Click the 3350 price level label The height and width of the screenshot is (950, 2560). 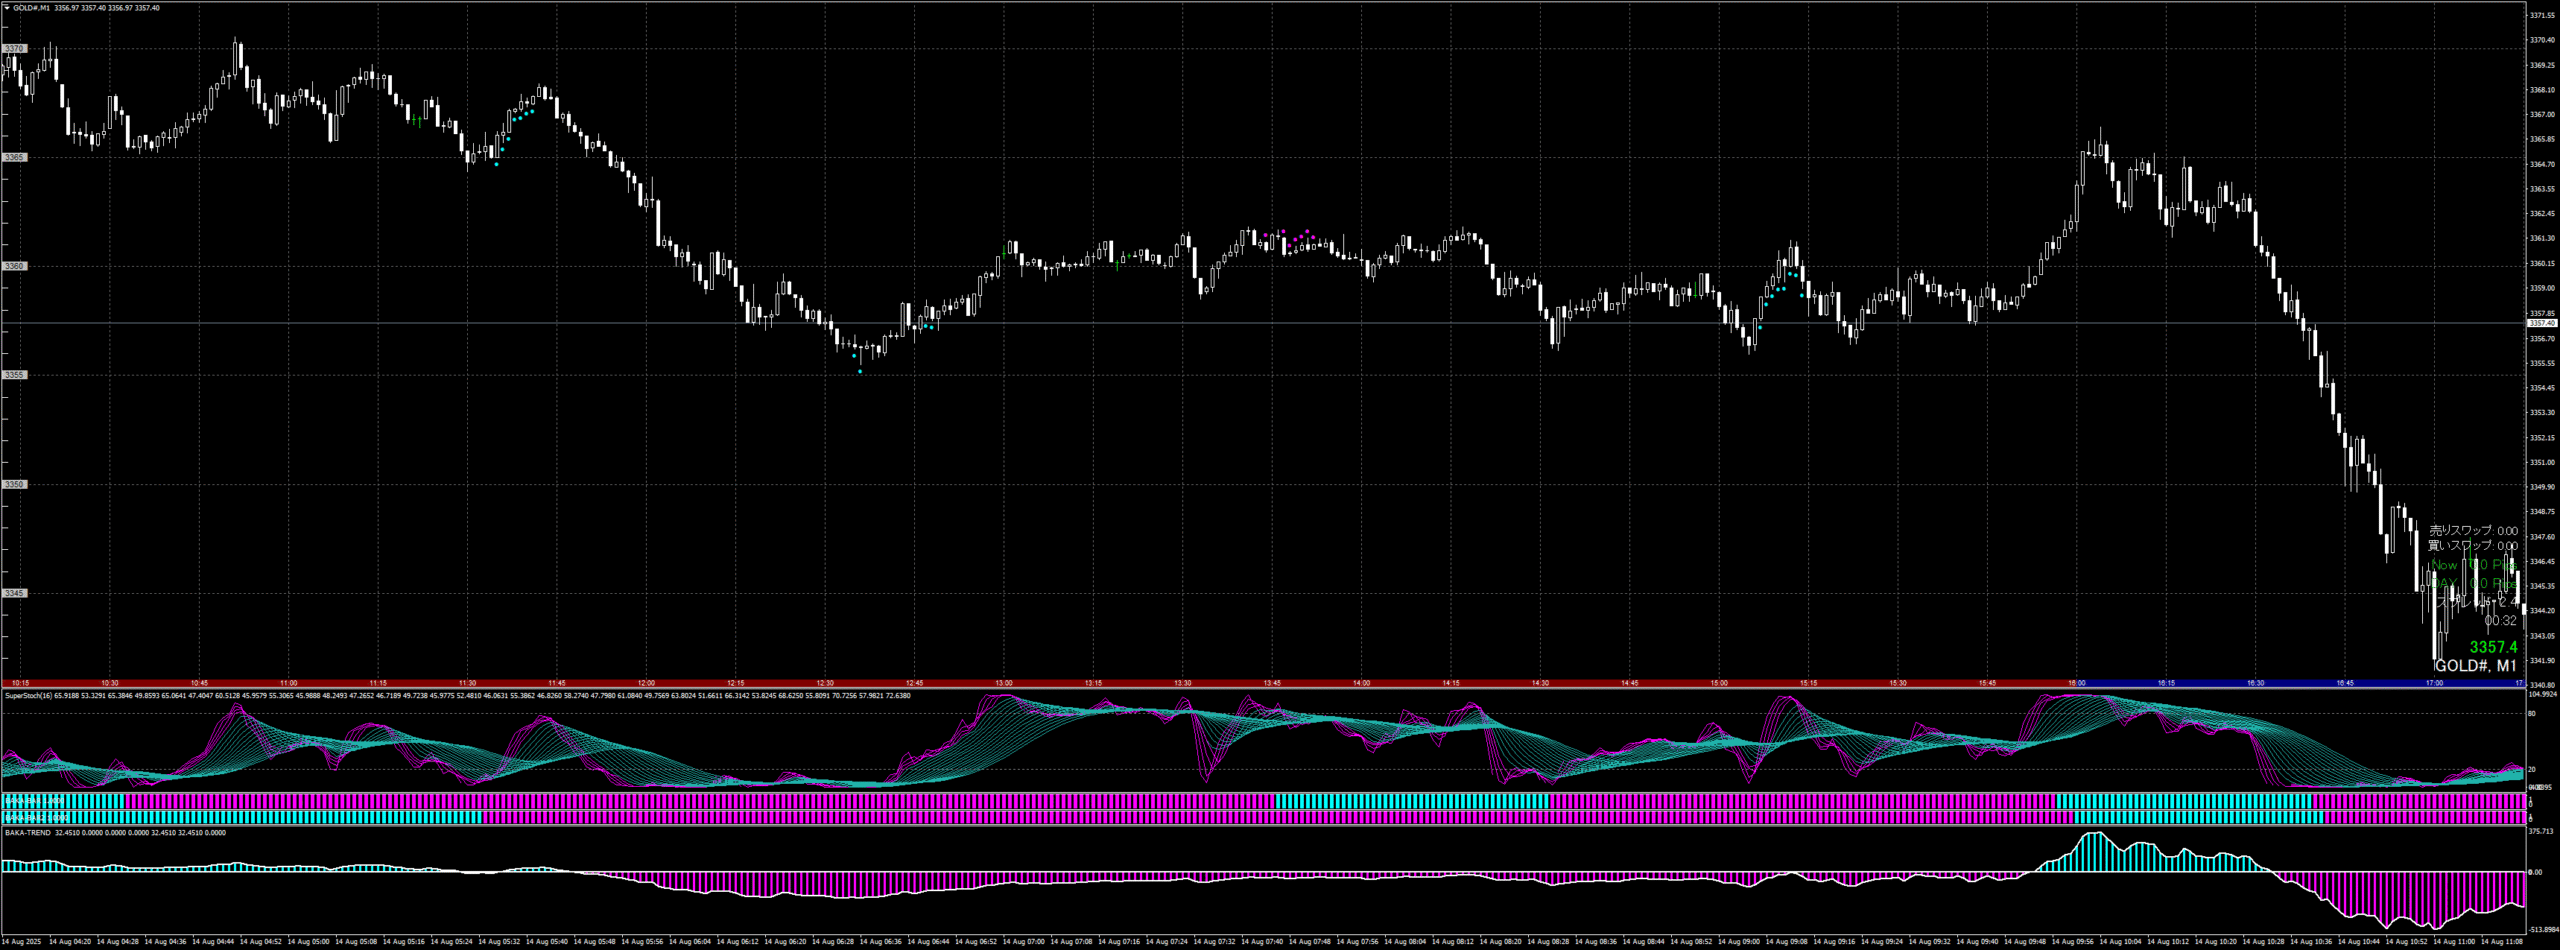pyautogui.click(x=14, y=484)
